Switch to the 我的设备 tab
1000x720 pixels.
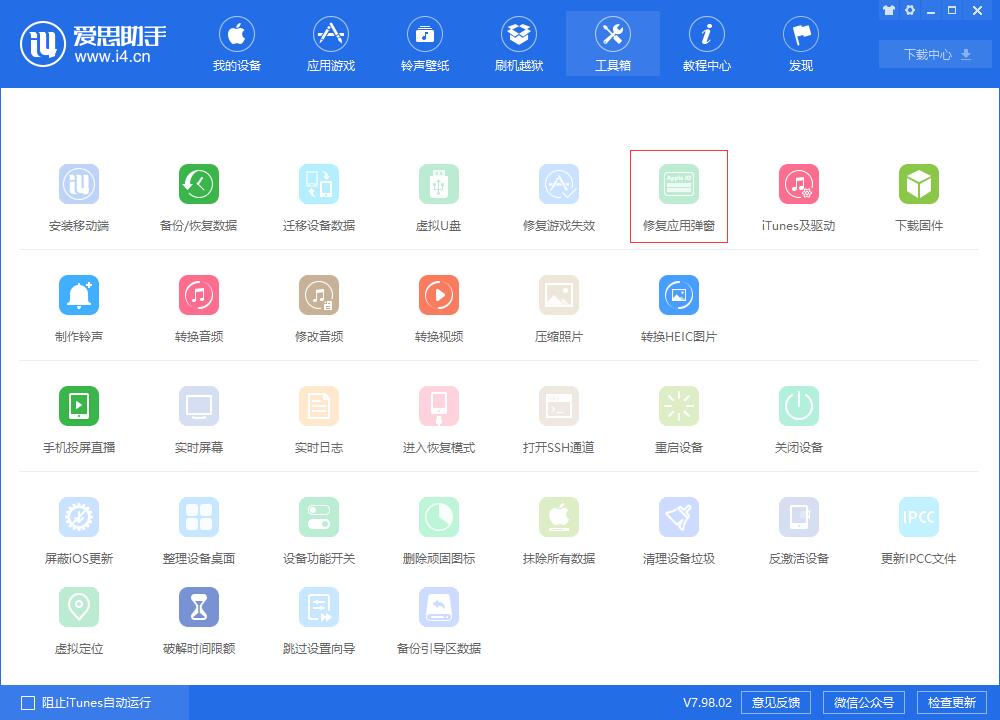237,43
